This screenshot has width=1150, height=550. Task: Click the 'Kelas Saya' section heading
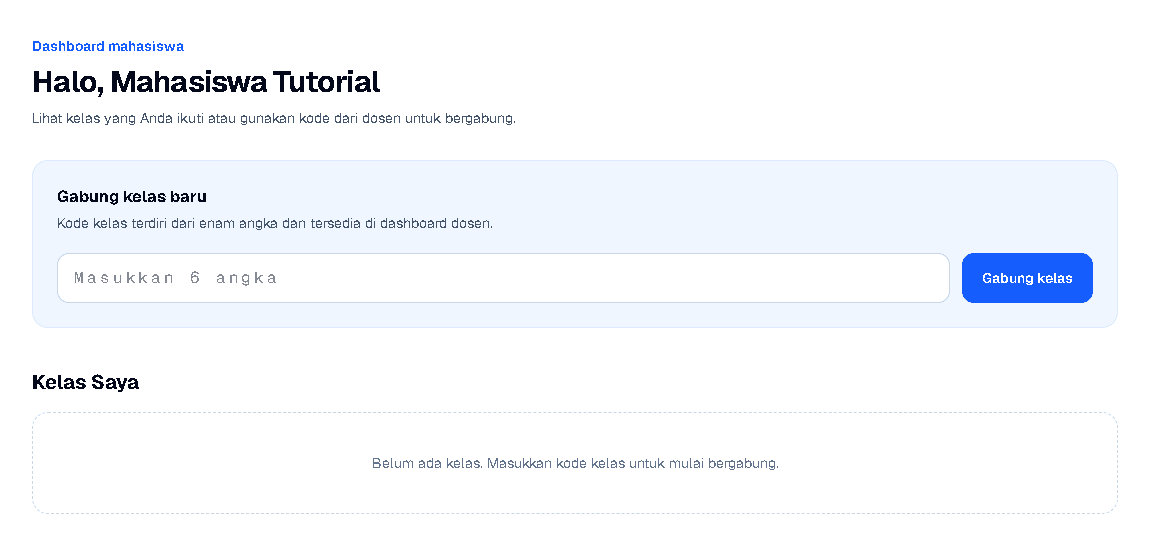(86, 382)
